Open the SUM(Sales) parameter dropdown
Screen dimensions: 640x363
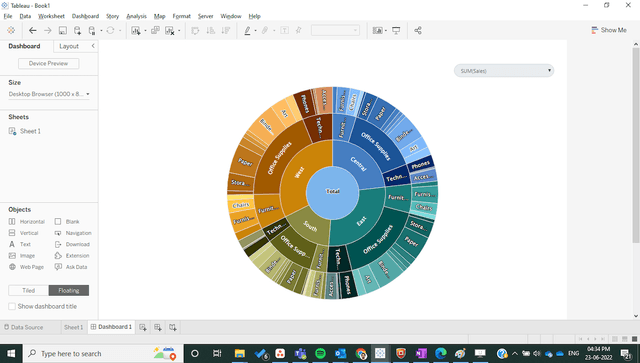pyautogui.click(x=504, y=71)
